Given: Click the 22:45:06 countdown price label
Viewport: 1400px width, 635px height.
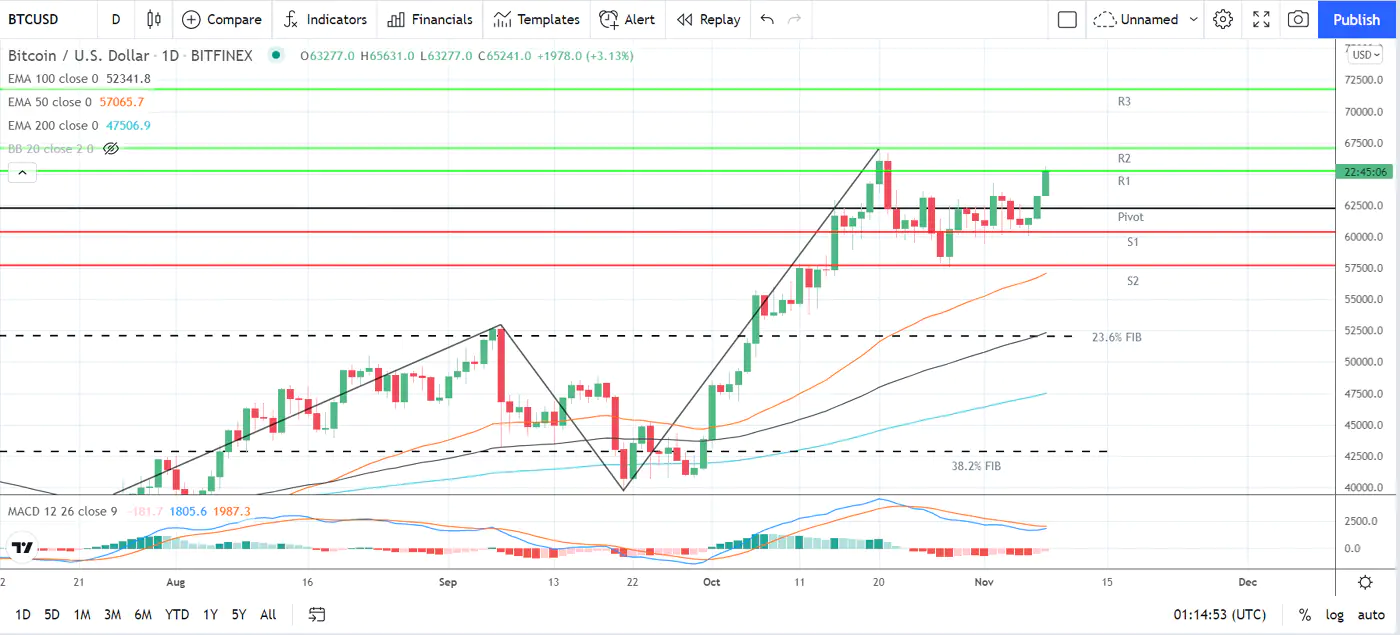Looking at the screenshot, I should pyautogui.click(x=1366, y=172).
